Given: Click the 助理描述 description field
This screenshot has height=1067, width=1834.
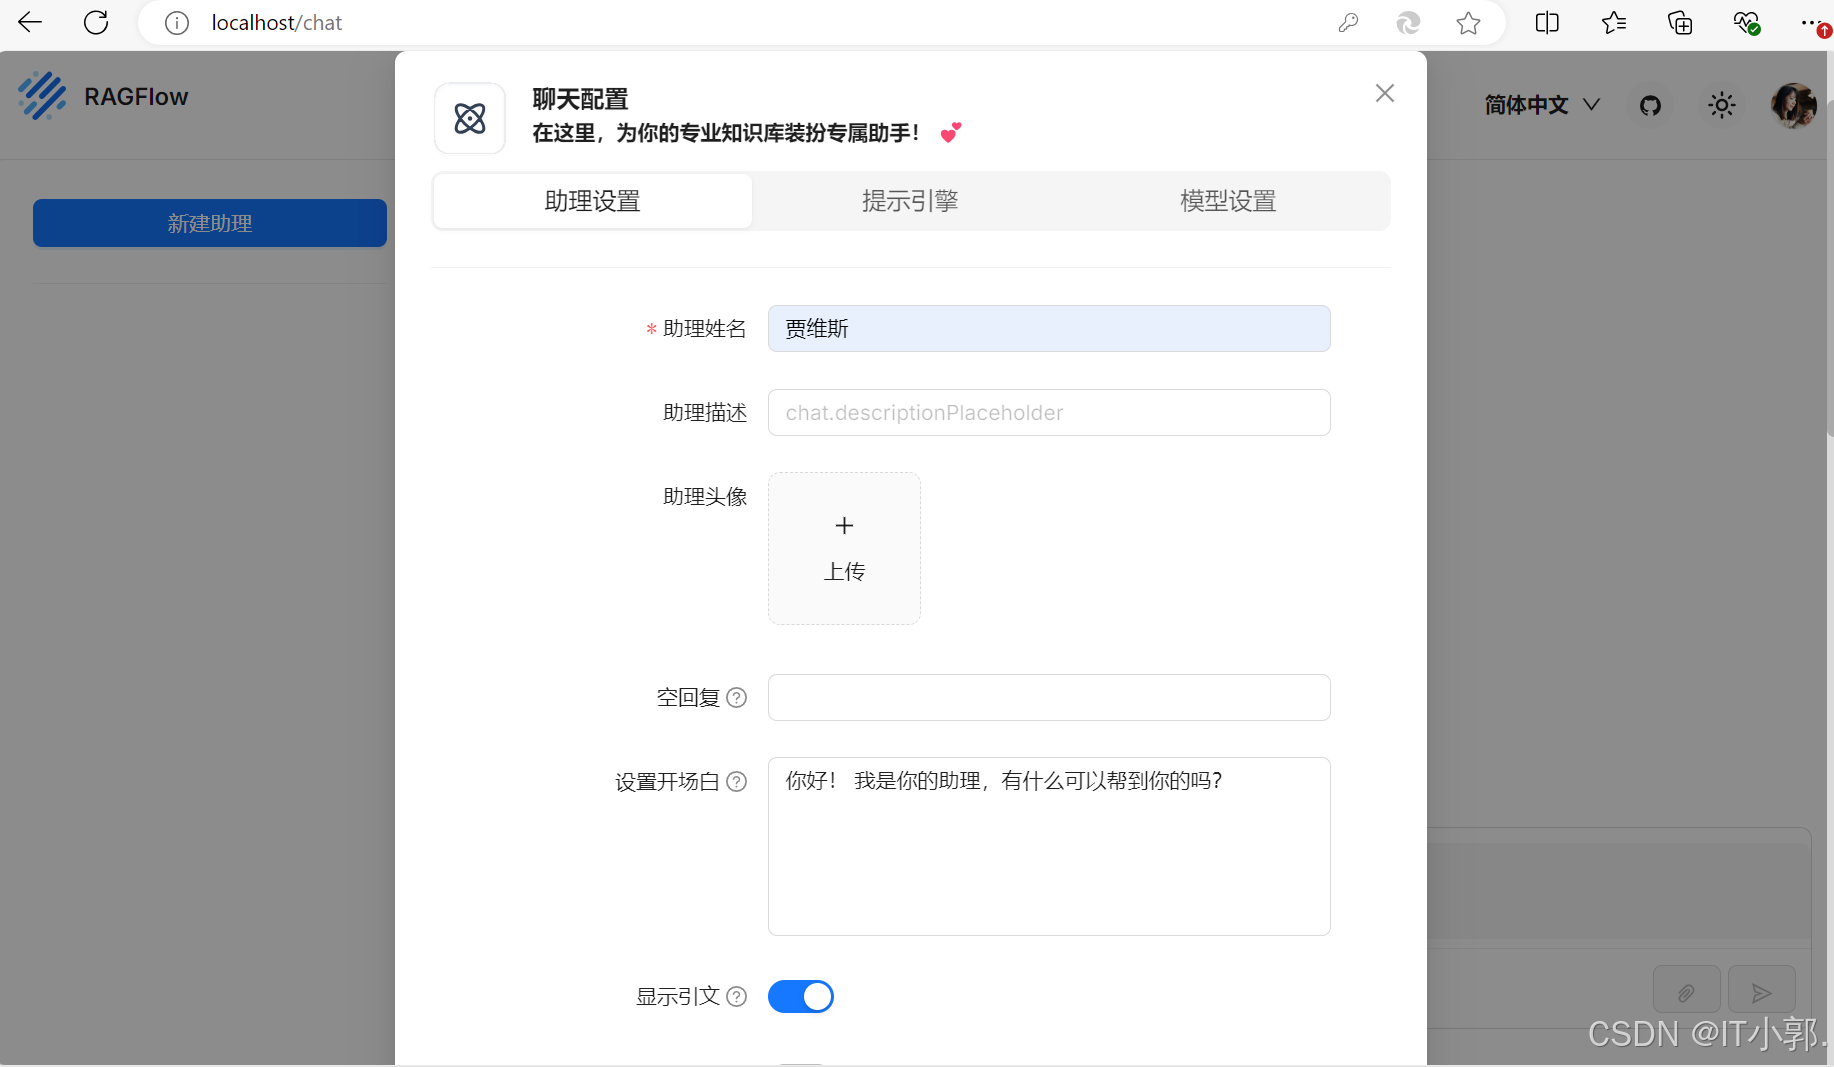Looking at the screenshot, I should coord(1048,412).
